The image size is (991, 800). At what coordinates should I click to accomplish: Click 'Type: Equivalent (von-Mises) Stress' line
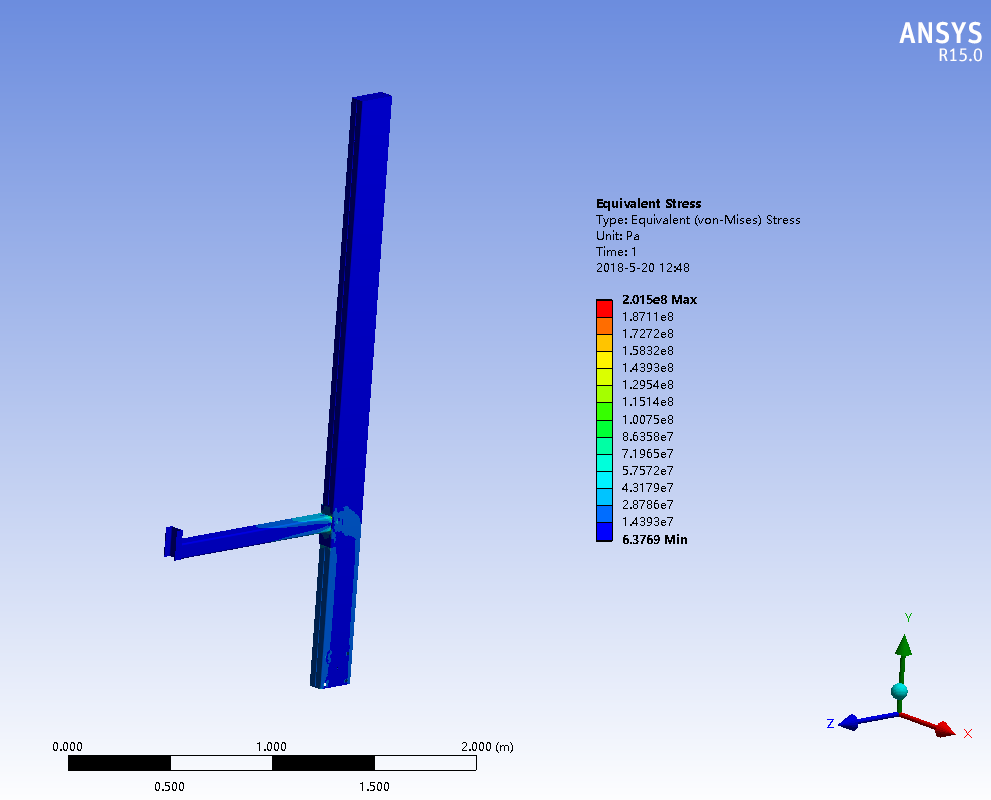click(x=698, y=220)
